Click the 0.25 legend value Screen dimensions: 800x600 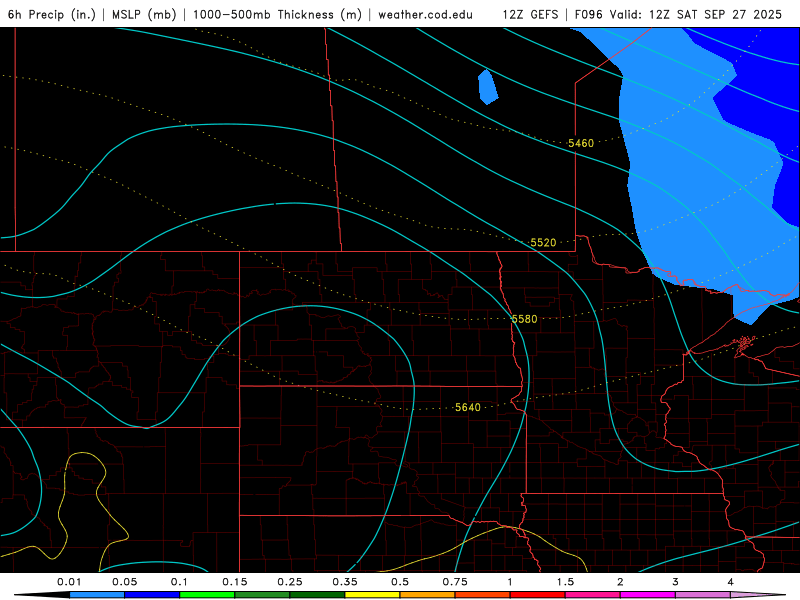pos(290,582)
